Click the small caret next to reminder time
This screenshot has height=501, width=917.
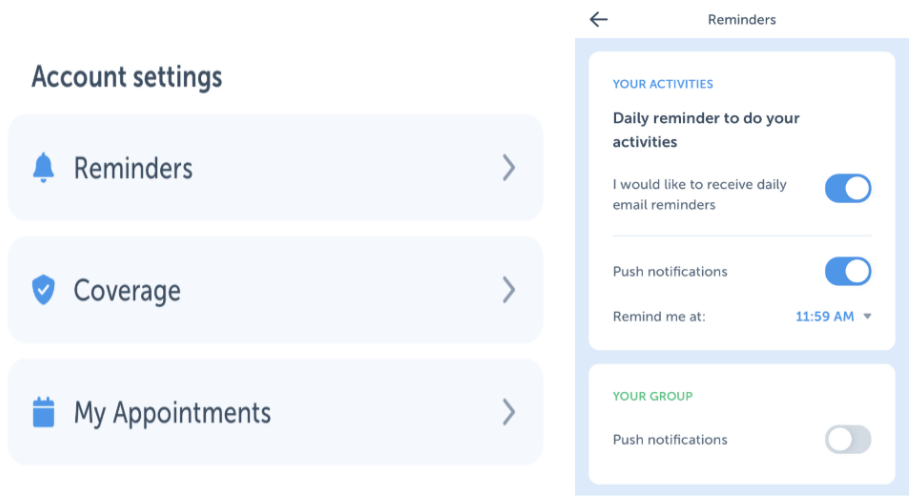coord(867,316)
